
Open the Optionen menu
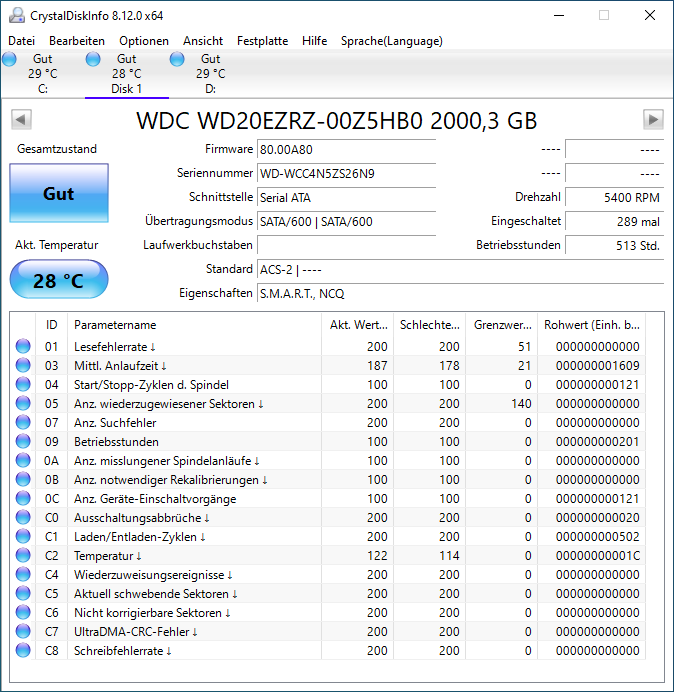[144, 41]
